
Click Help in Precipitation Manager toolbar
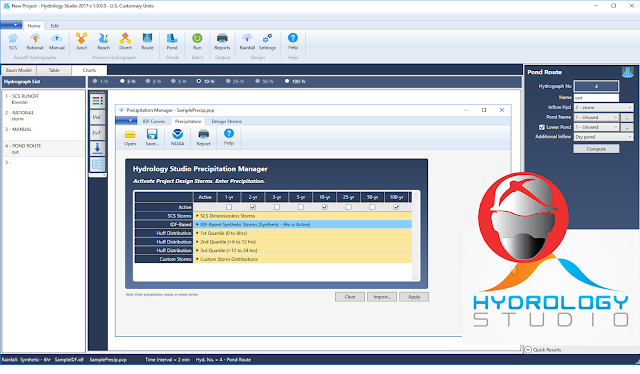coord(229,138)
